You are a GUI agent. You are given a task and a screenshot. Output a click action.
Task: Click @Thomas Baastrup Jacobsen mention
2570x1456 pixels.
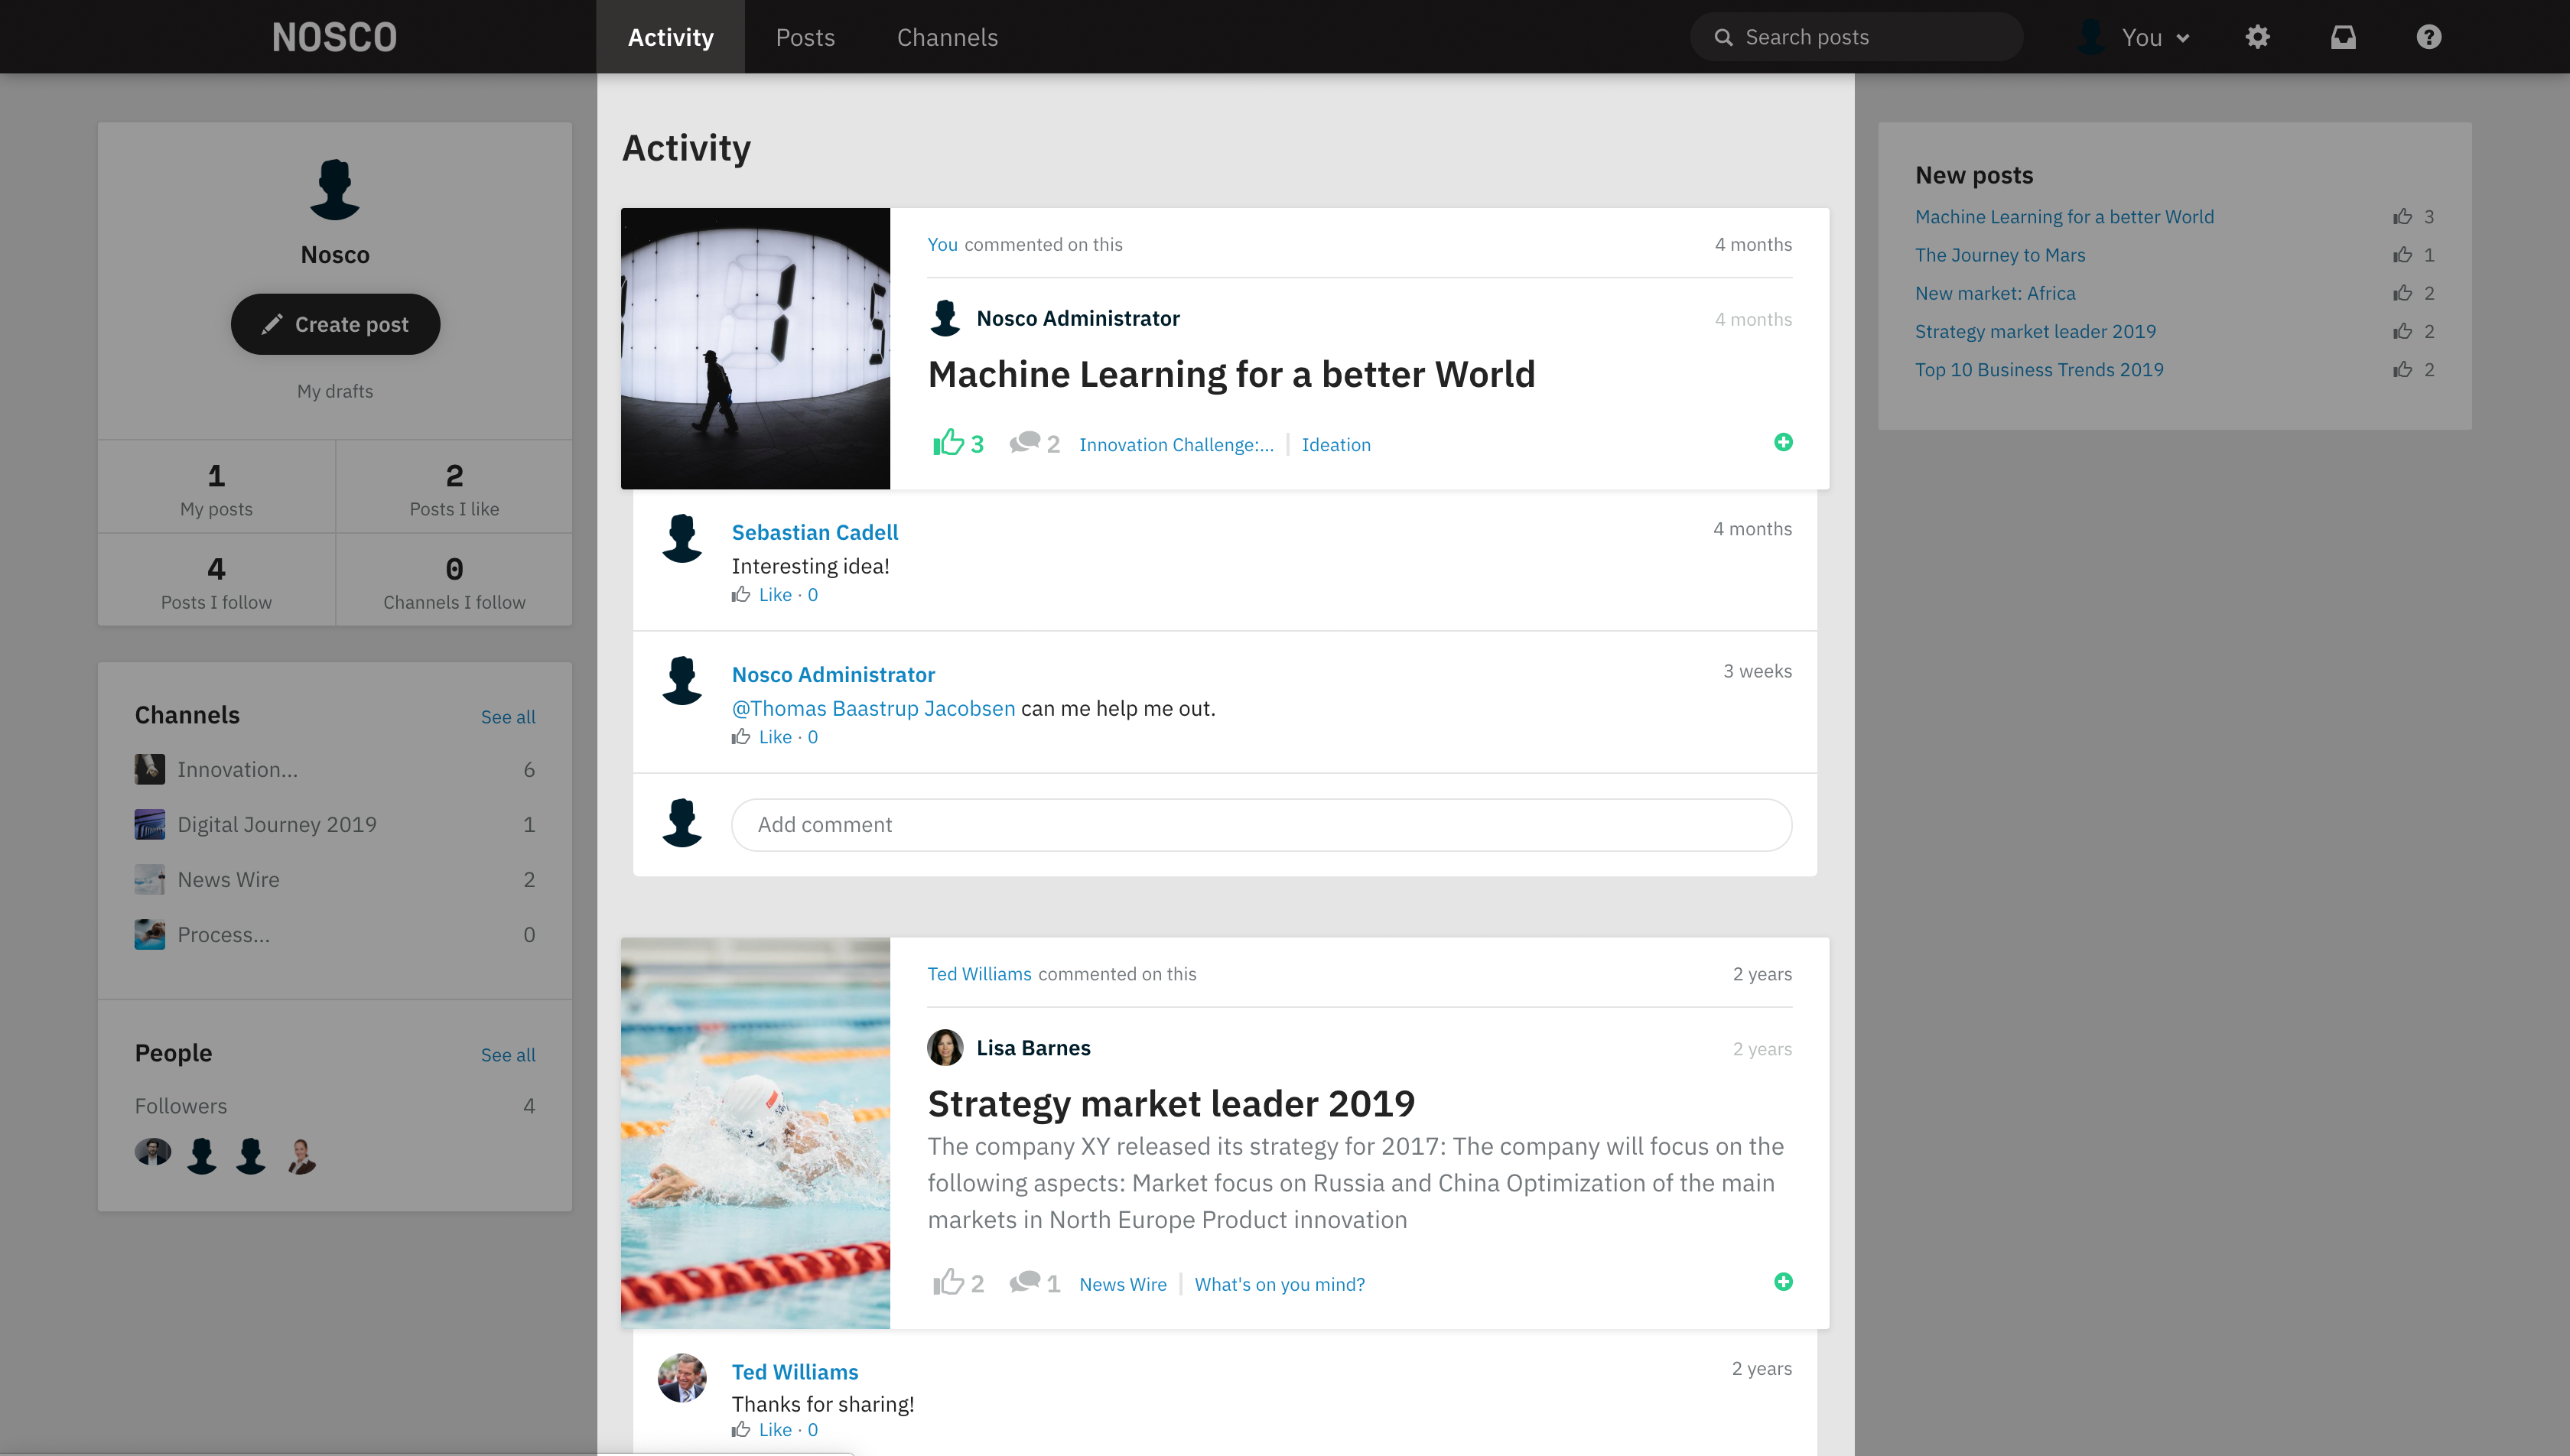tap(873, 708)
